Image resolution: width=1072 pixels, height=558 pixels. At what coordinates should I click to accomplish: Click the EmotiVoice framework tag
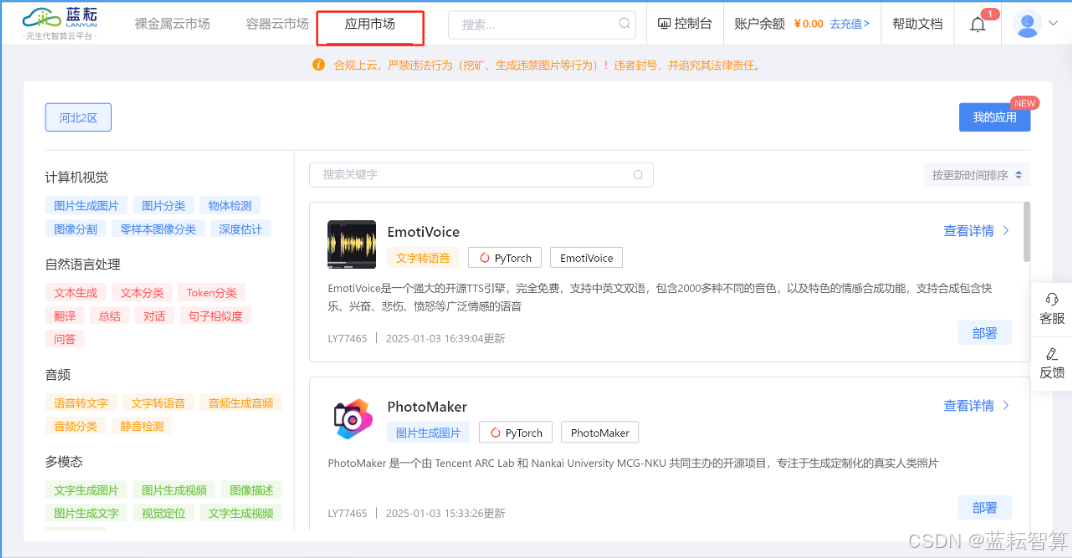click(587, 258)
